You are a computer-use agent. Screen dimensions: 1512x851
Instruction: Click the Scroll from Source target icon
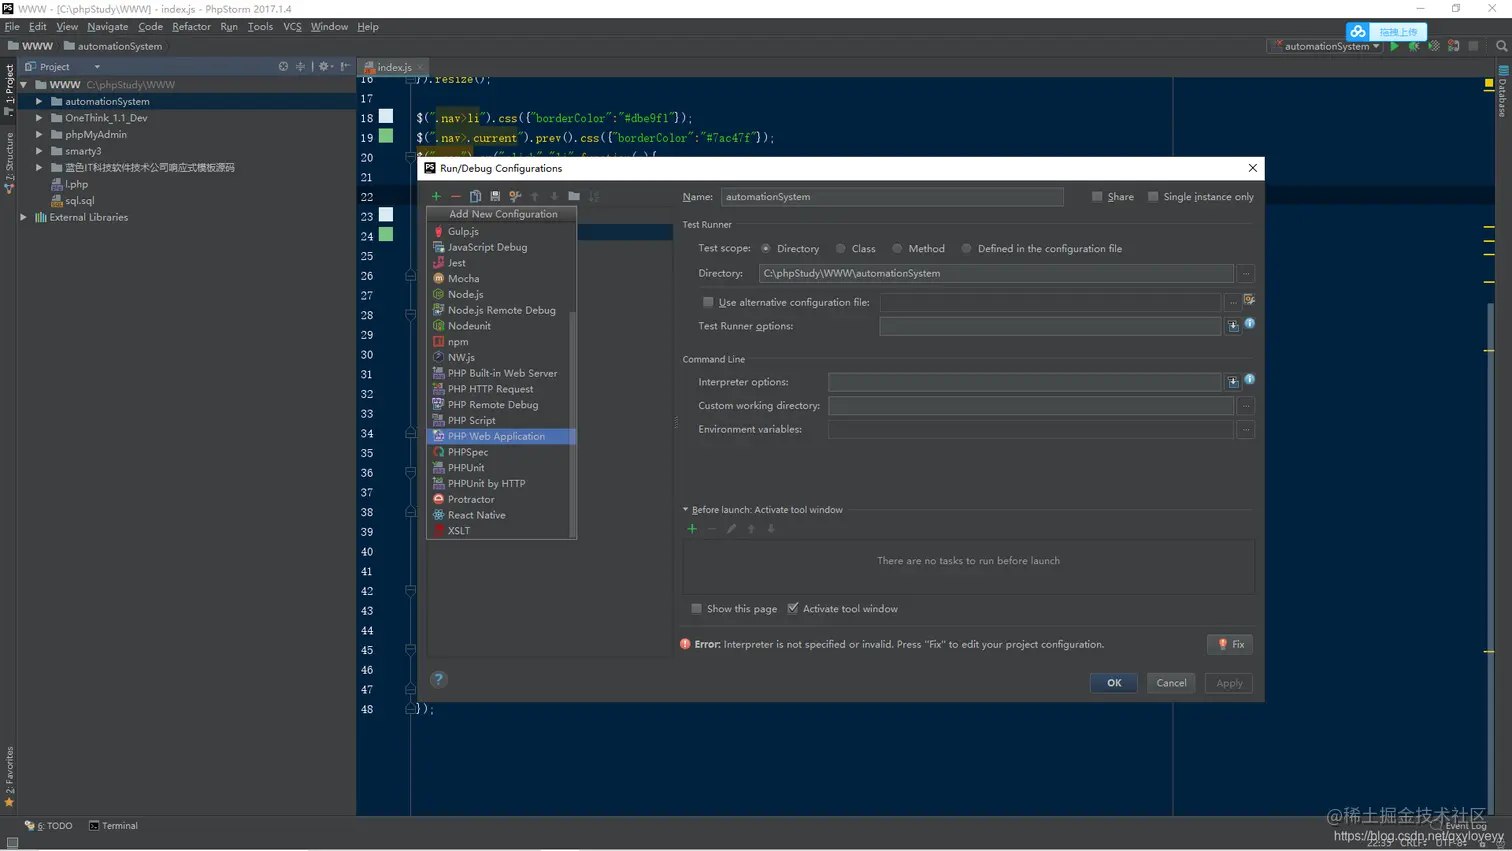click(283, 66)
